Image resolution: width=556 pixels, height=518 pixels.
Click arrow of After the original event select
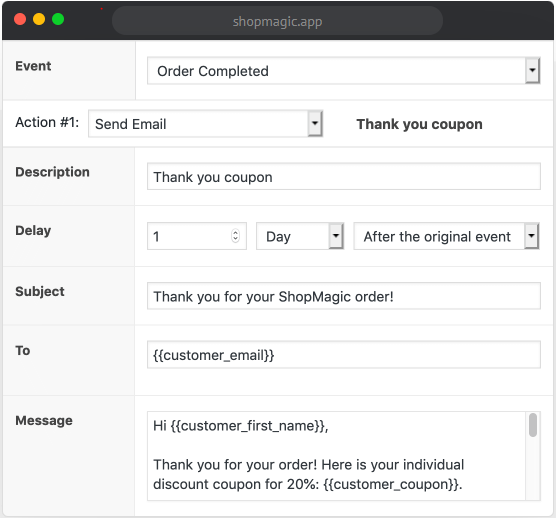[532, 236]
